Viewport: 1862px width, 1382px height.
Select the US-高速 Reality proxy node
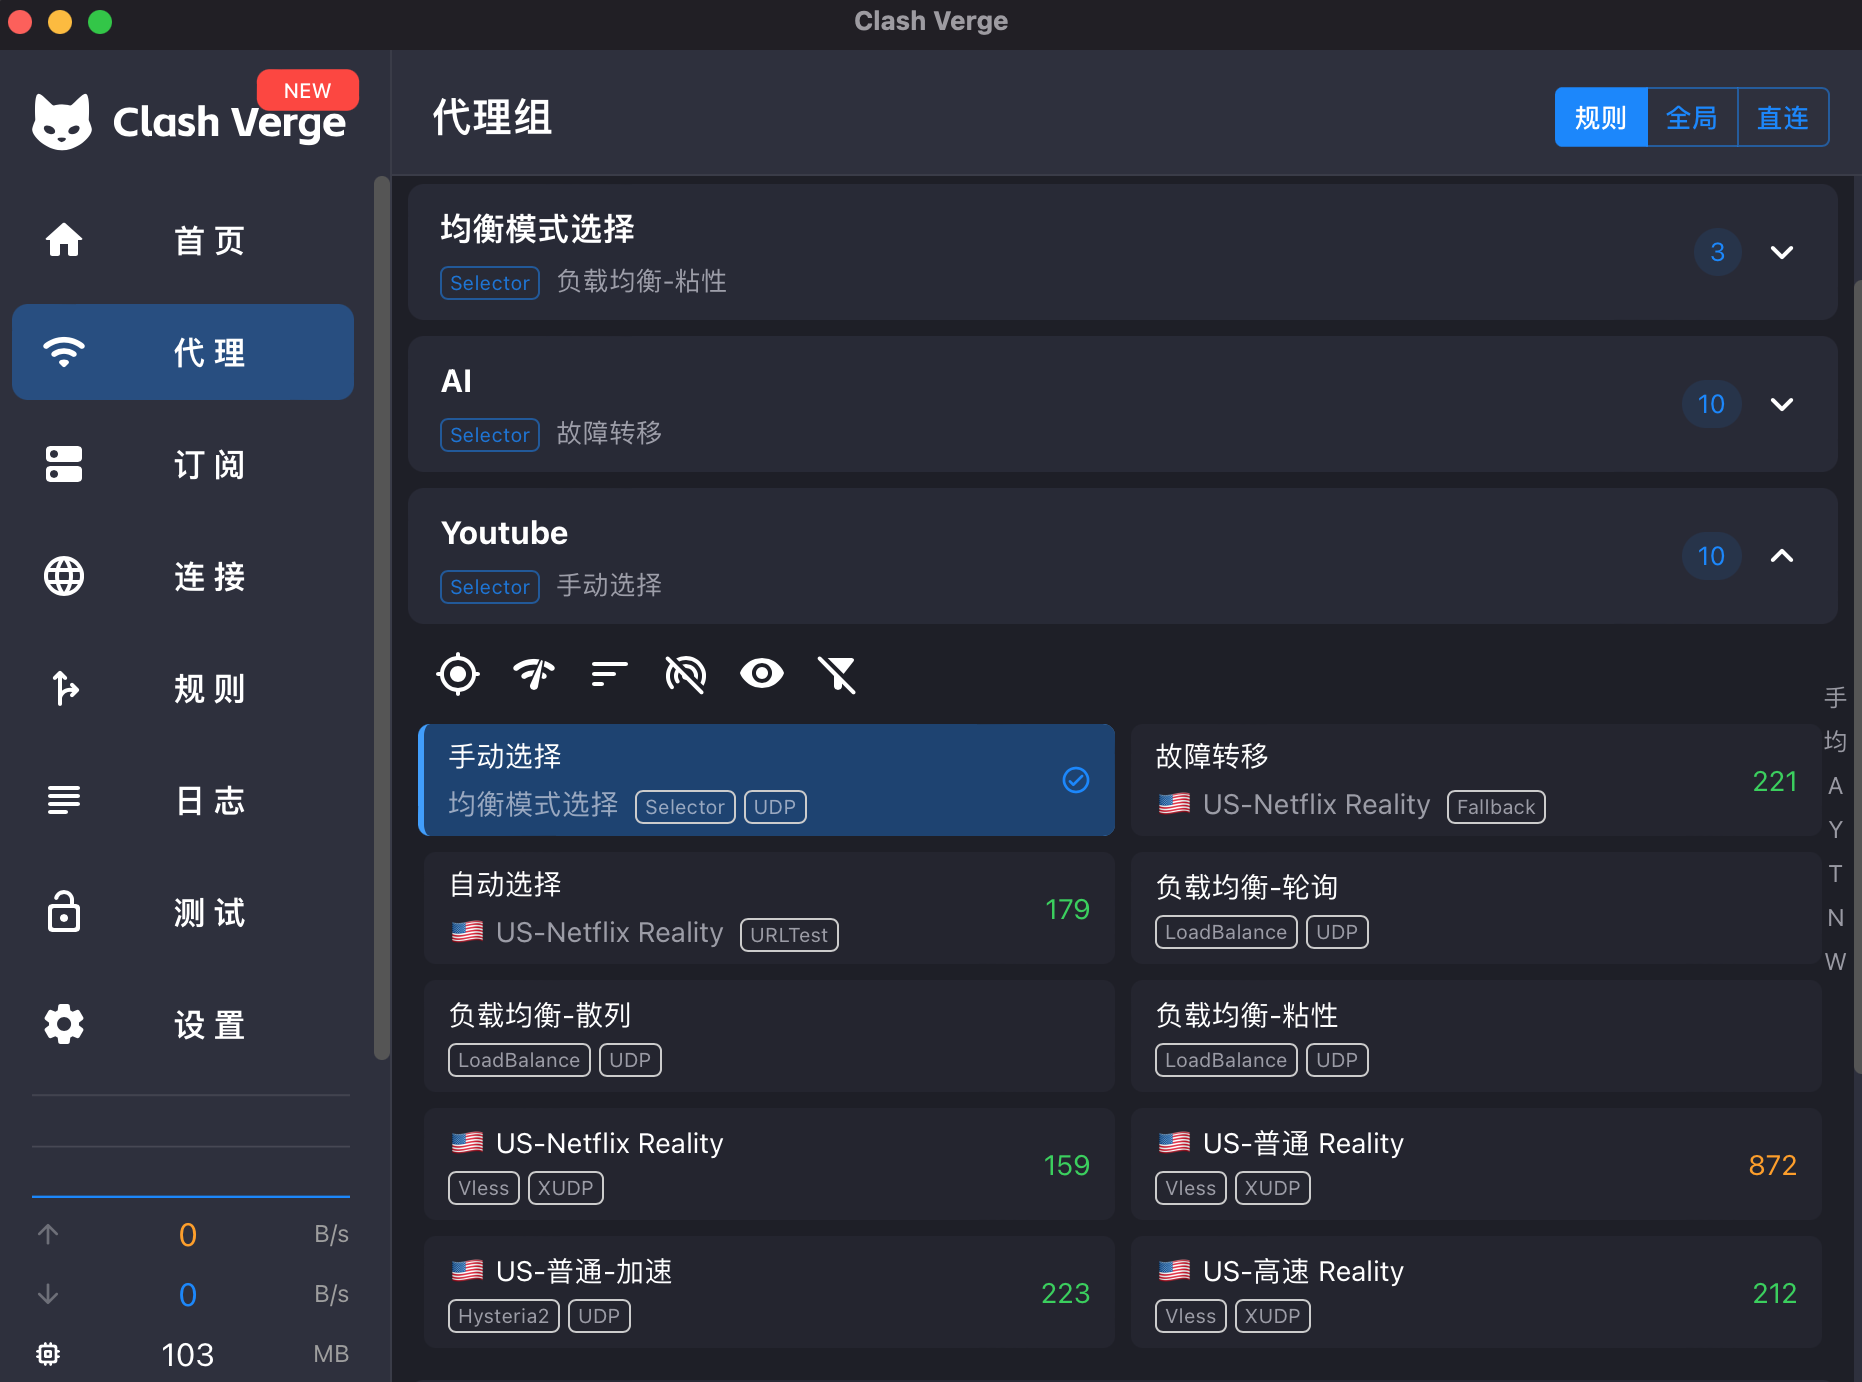point(1475,1292)
